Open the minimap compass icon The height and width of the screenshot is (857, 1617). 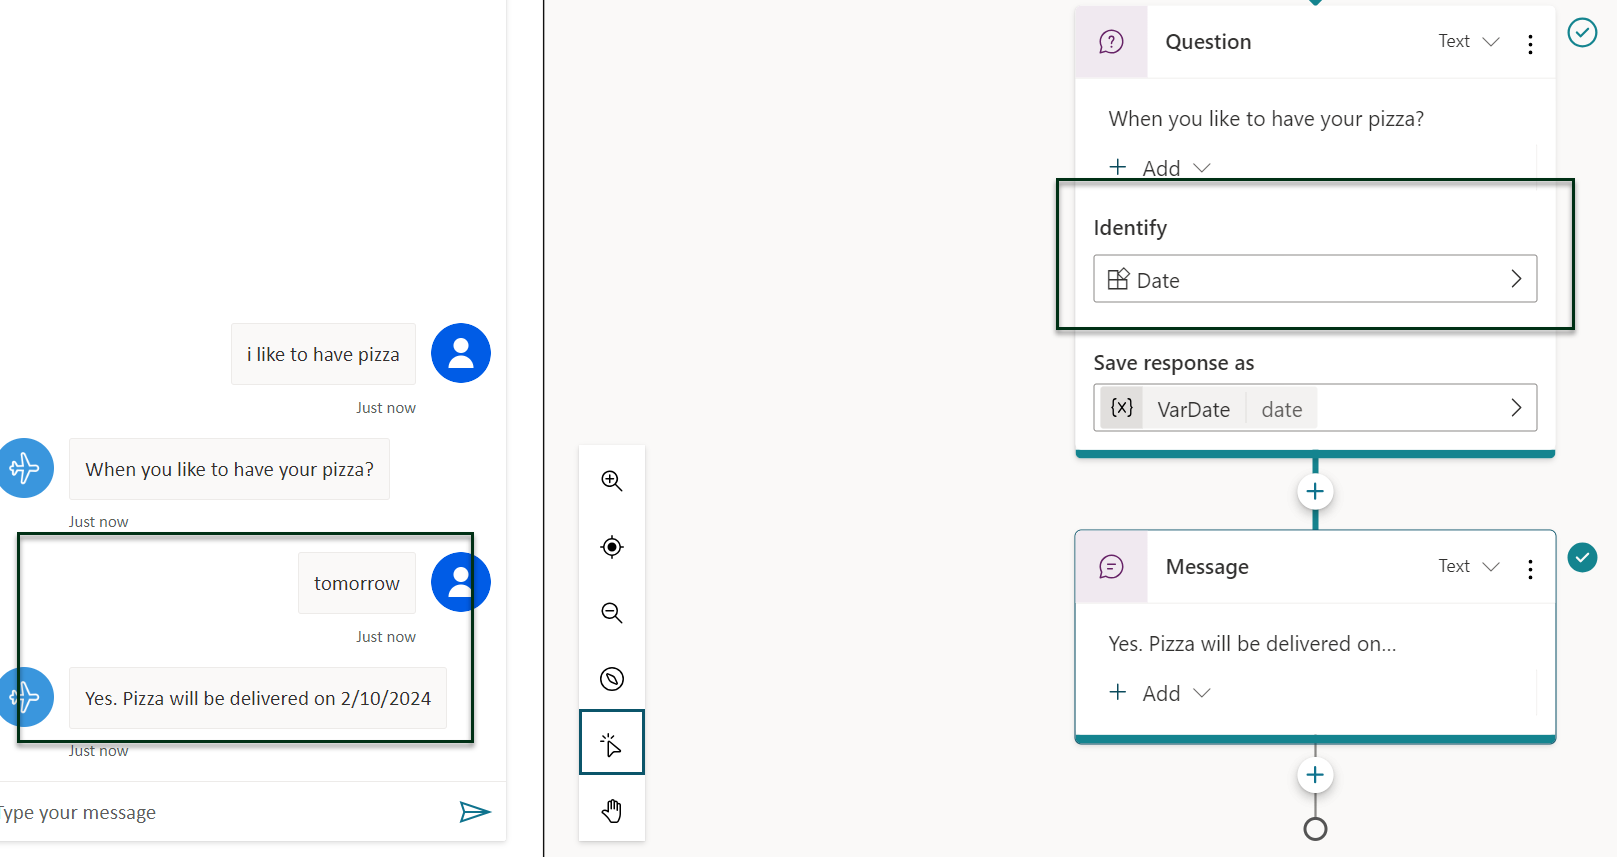click(611, 679)
